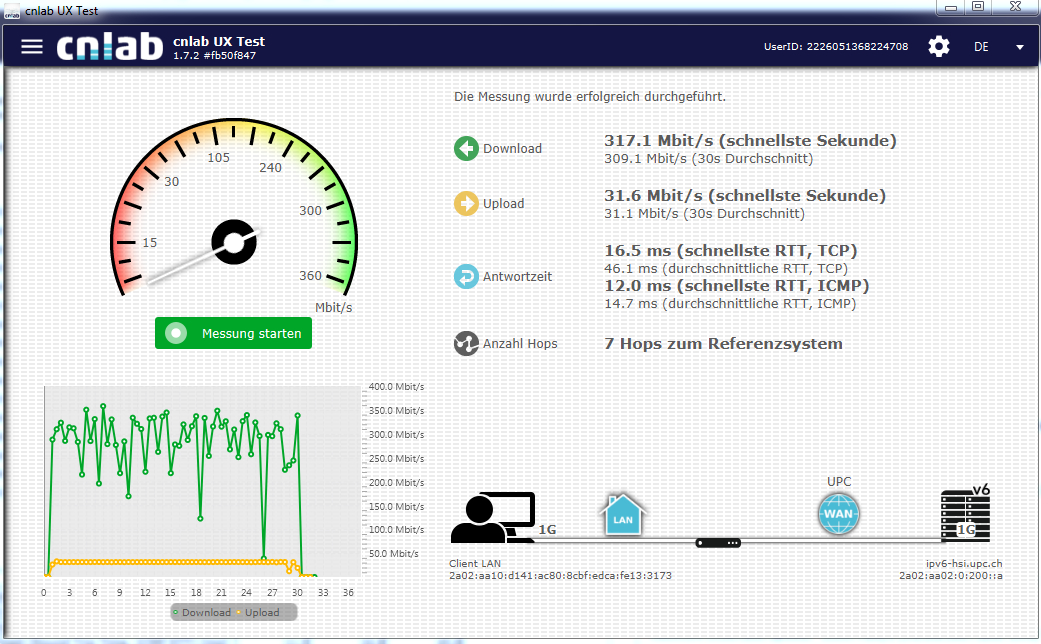Toggle Download series in chart legend
The height and width of the screenshot is (644, 1041).
coord(202,612)
